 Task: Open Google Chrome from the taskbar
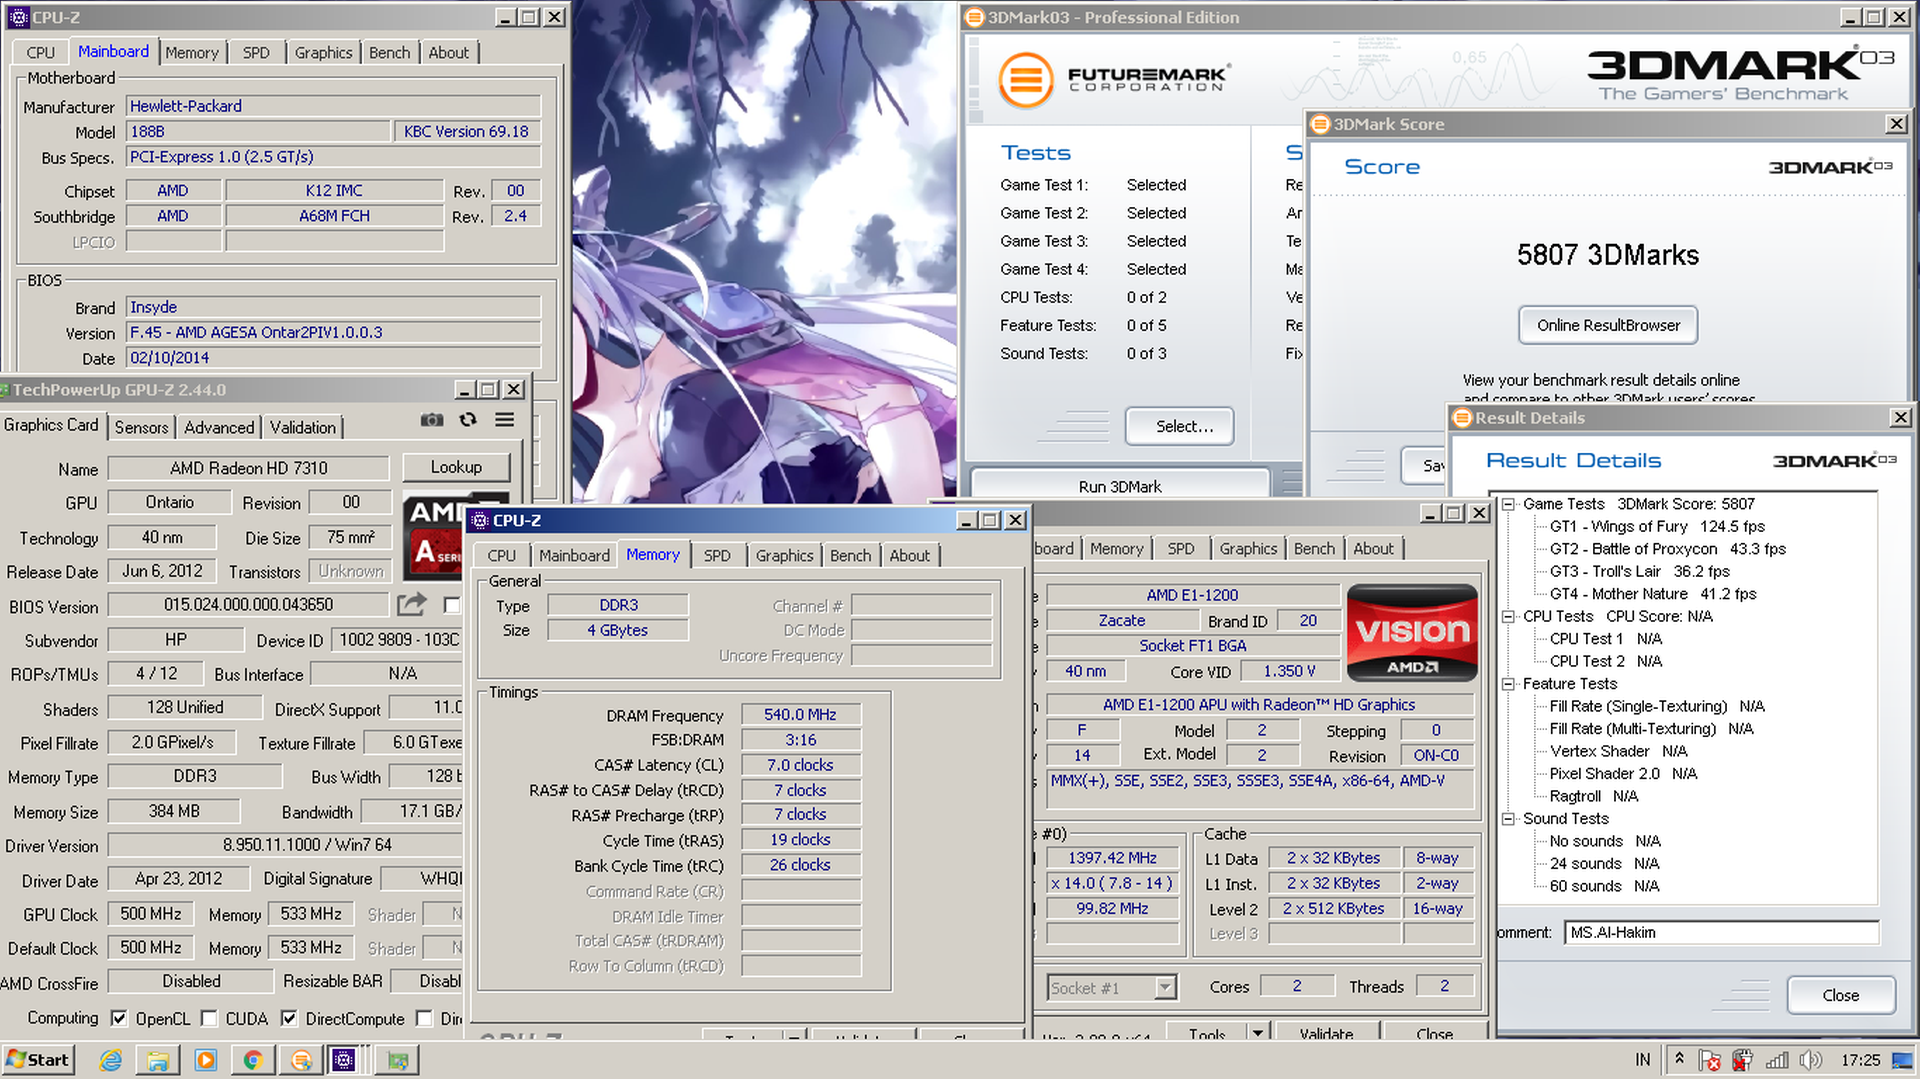[253, 1060]
